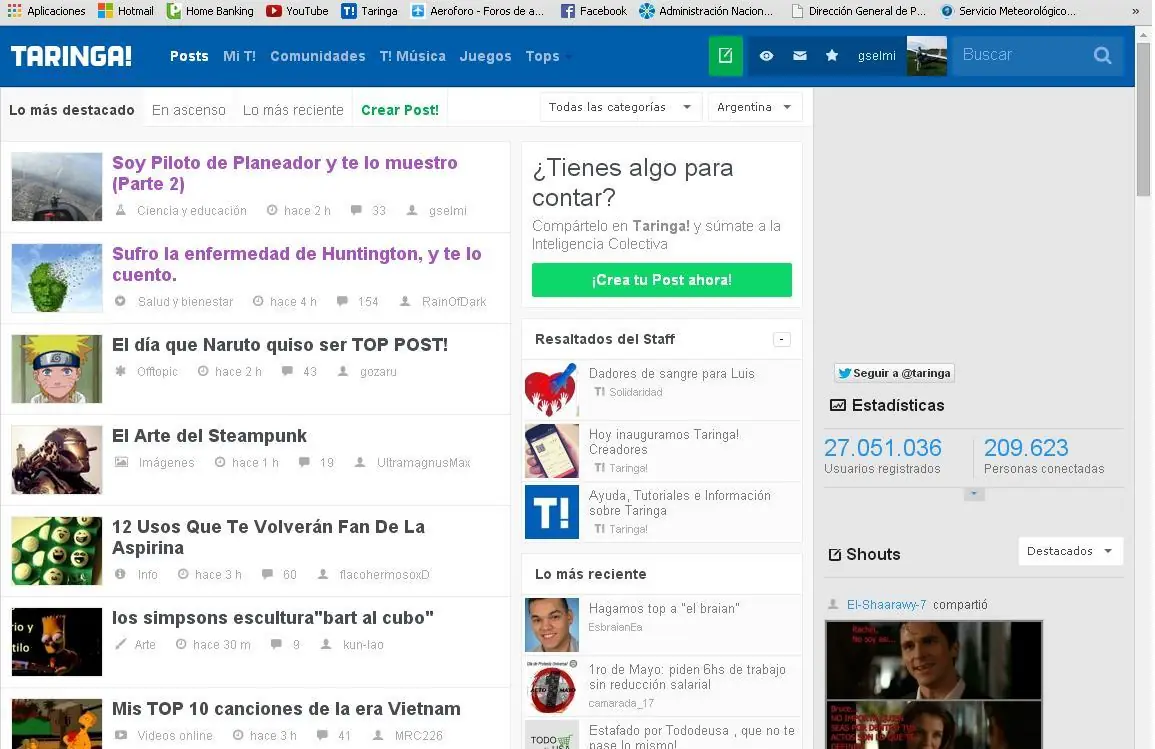Click green head Huntington thumbnail
This screenshot has width=1155, height=749.
[57, 278]
